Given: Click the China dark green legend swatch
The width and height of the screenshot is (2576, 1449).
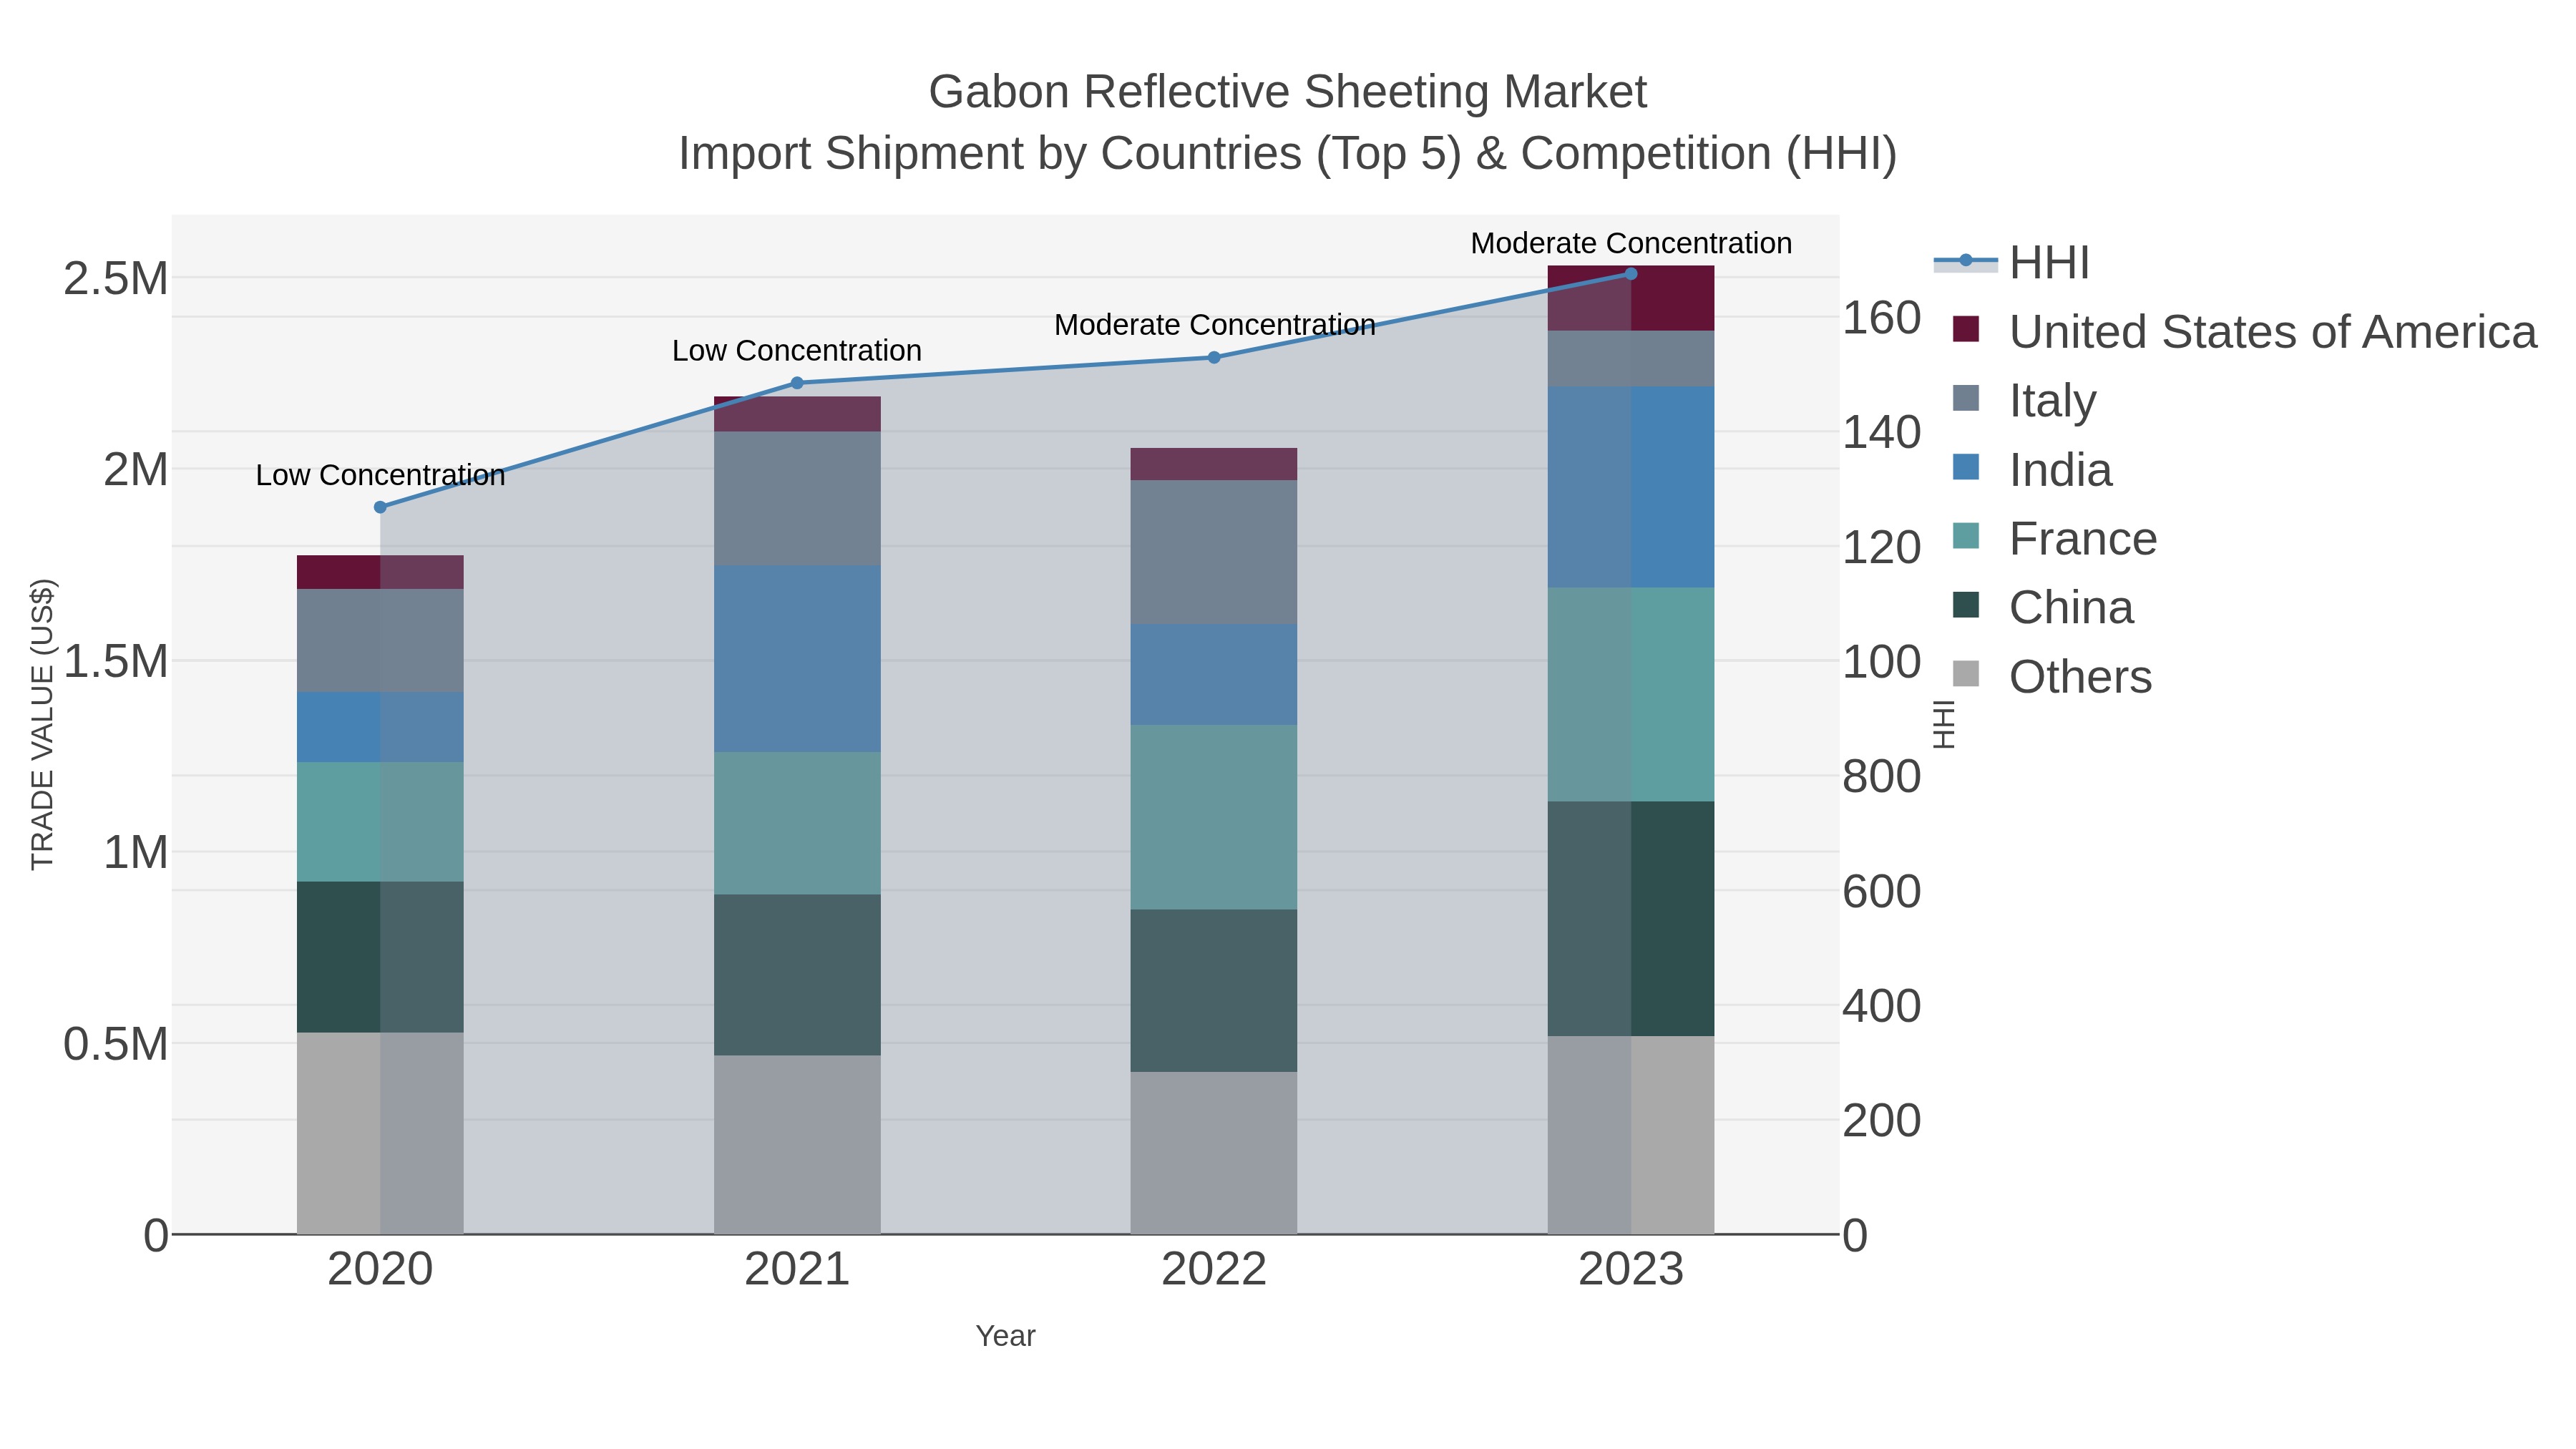Looking at the screenshot, I should coord(1966,605).
